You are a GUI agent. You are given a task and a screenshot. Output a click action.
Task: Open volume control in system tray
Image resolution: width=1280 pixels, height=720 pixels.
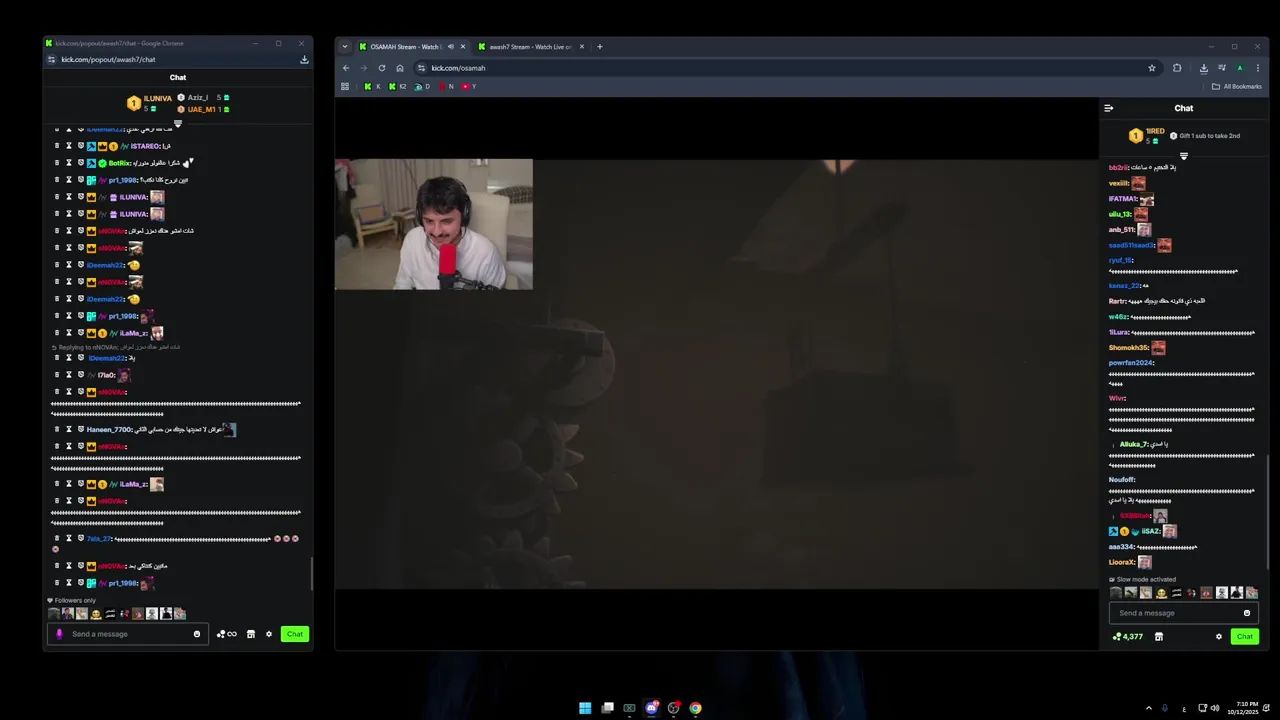(x=1215, y=708)
